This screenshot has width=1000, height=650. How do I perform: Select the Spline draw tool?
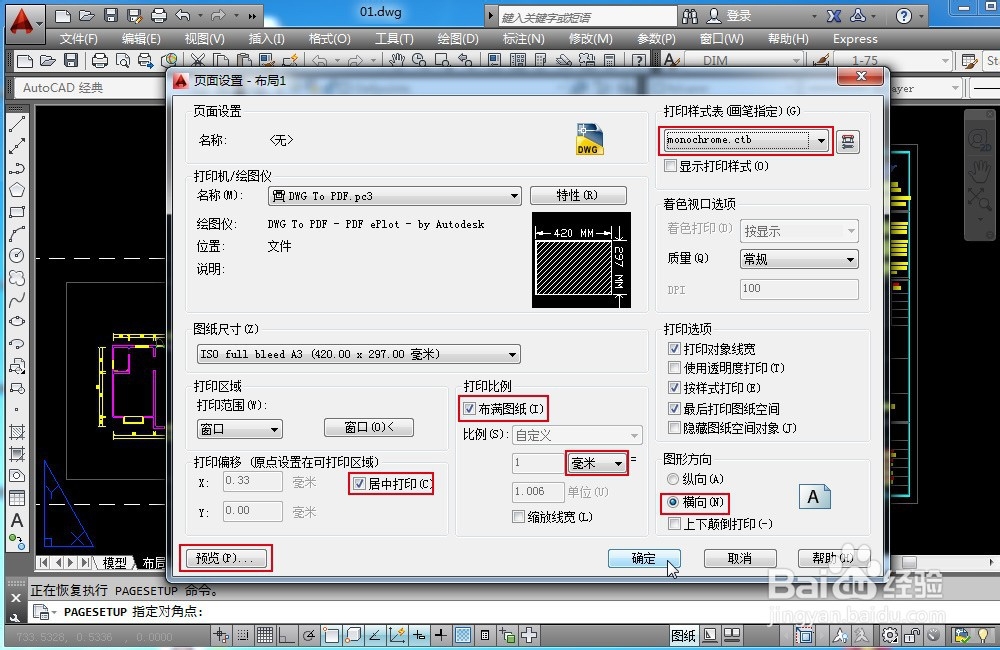click(17, 299)
